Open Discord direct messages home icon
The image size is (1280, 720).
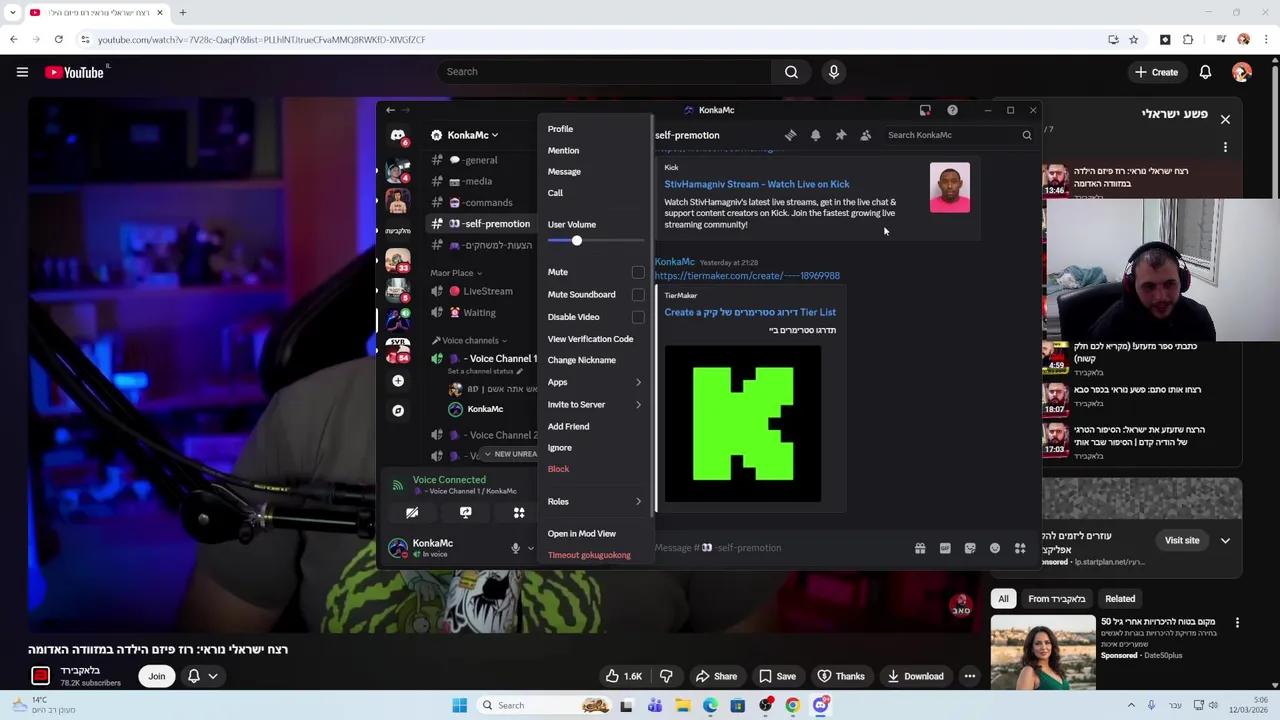pos(398,135)
